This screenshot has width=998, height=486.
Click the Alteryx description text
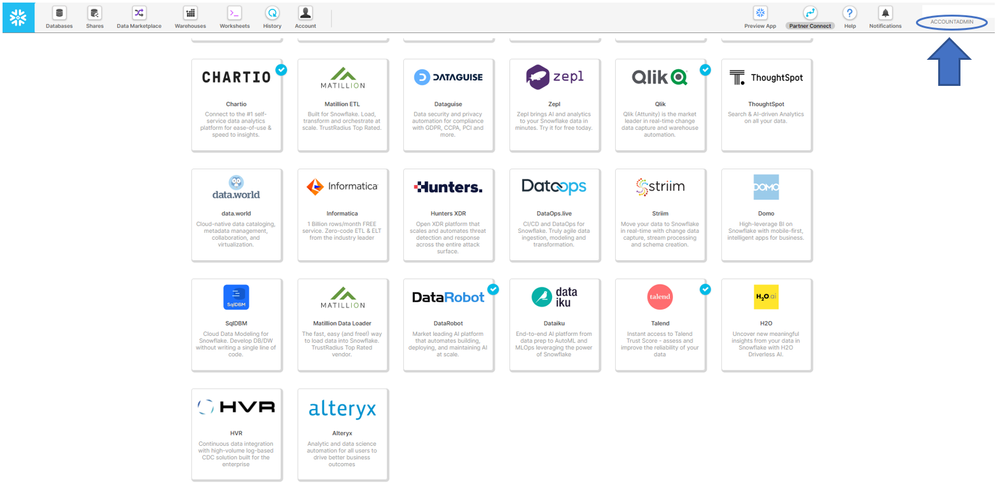point(342,454)
